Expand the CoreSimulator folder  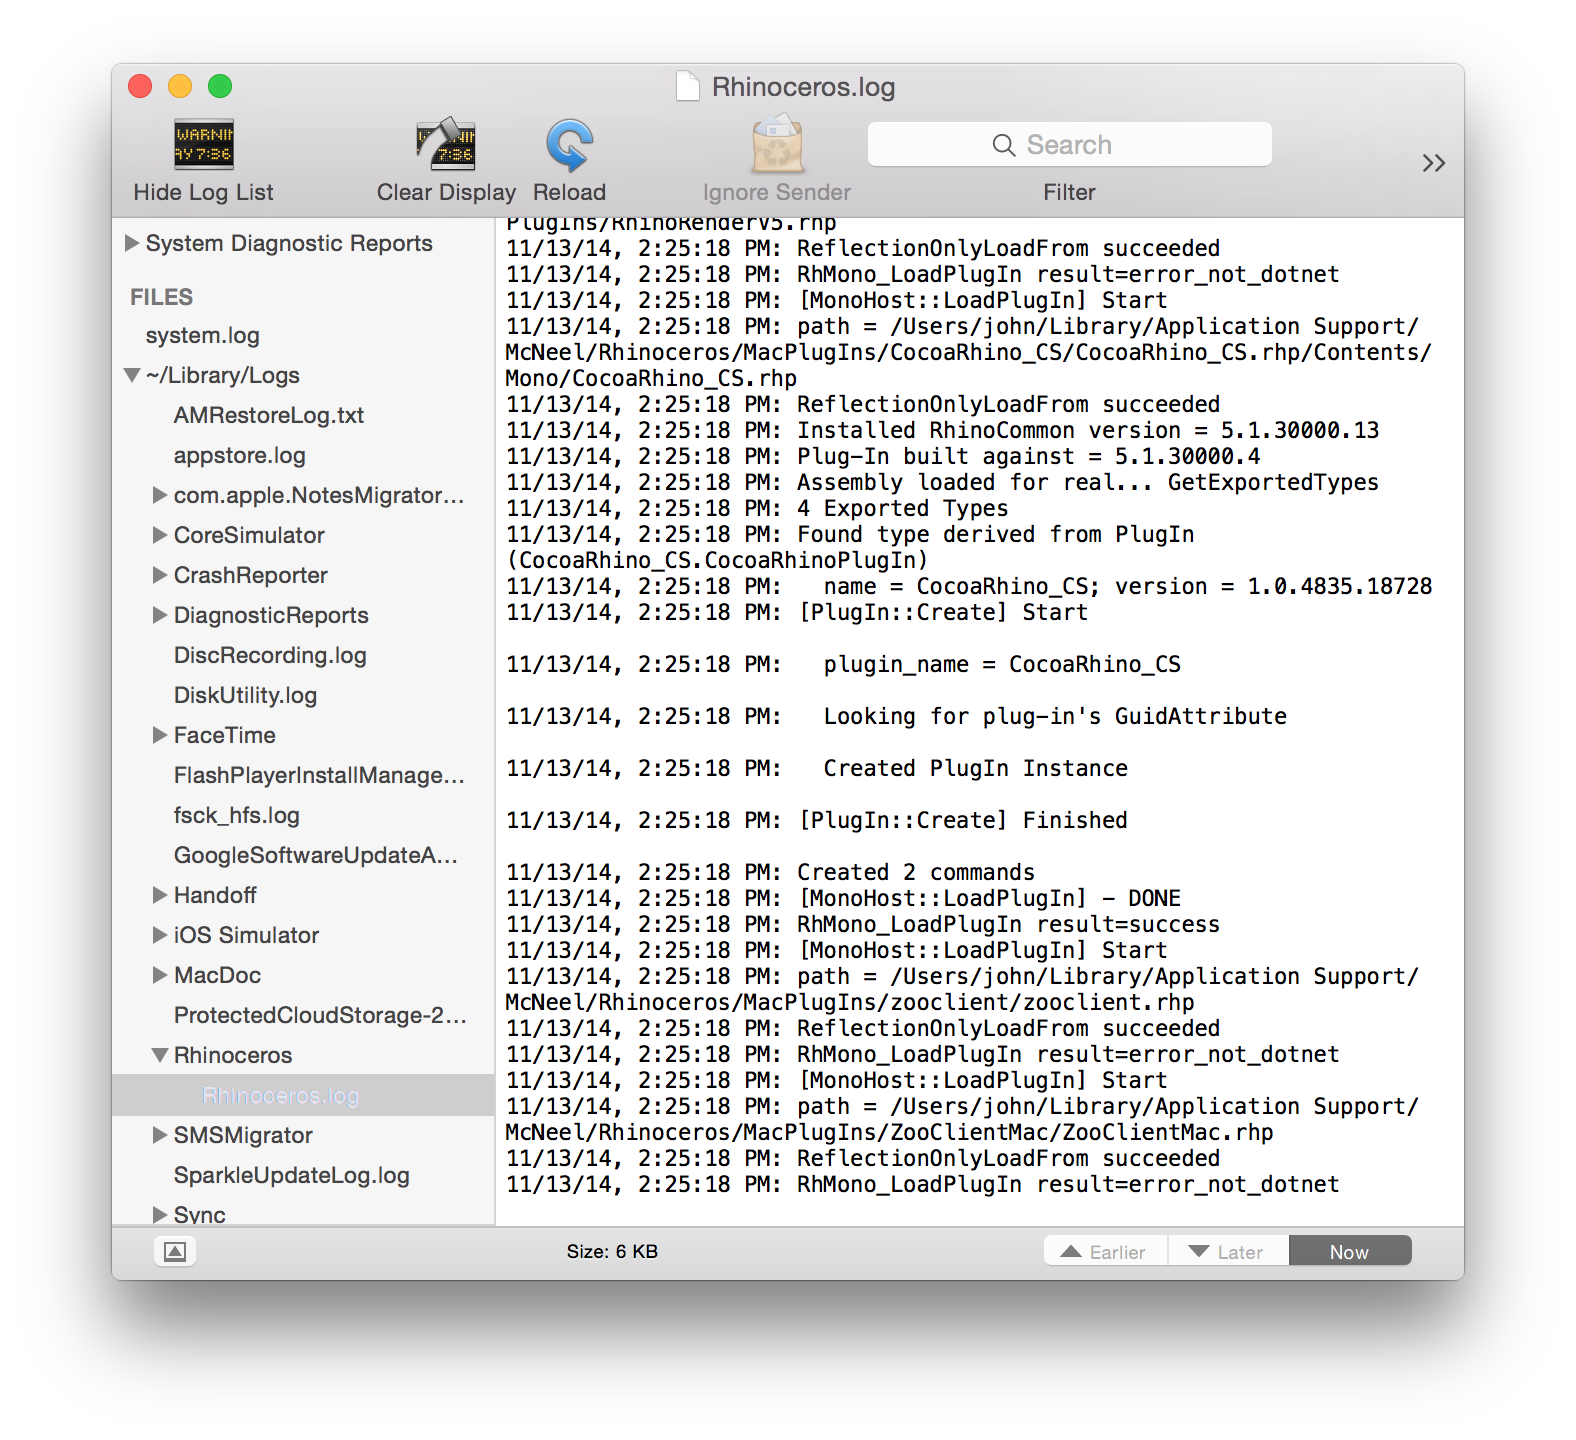160,535
